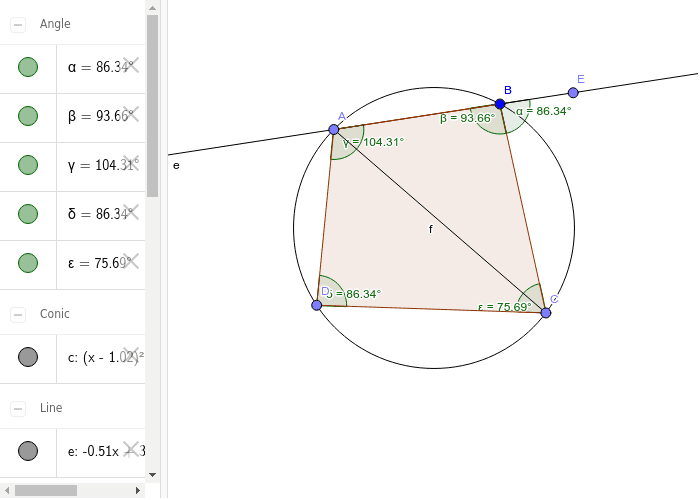Click the α = 86.34° label near B
Viewport: 700px width, 500px height.
click(544, 111)
